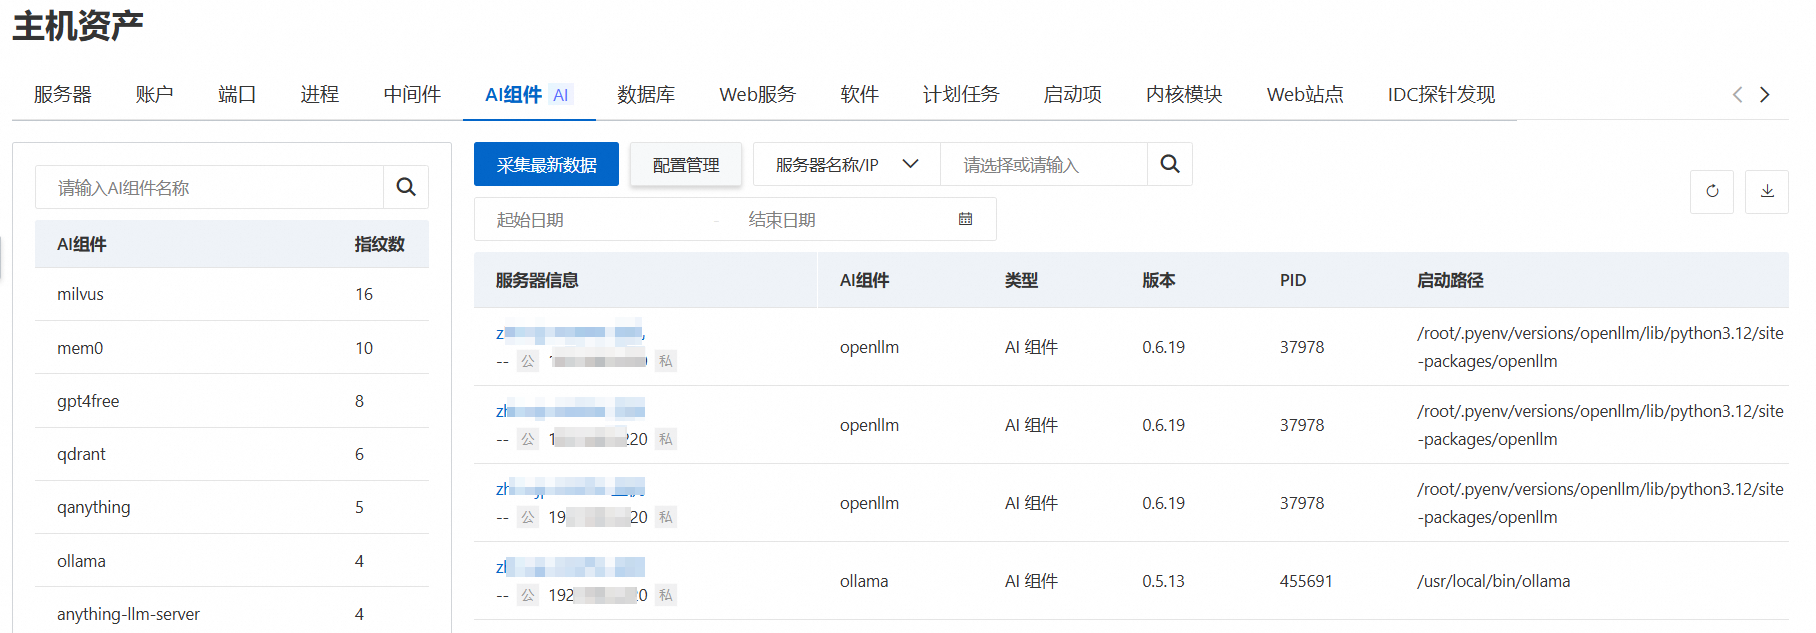The height and width of the screenshot is (633, 1816).
Task: Click the server search magnifier button
Action: click(x=1170, y=164)
